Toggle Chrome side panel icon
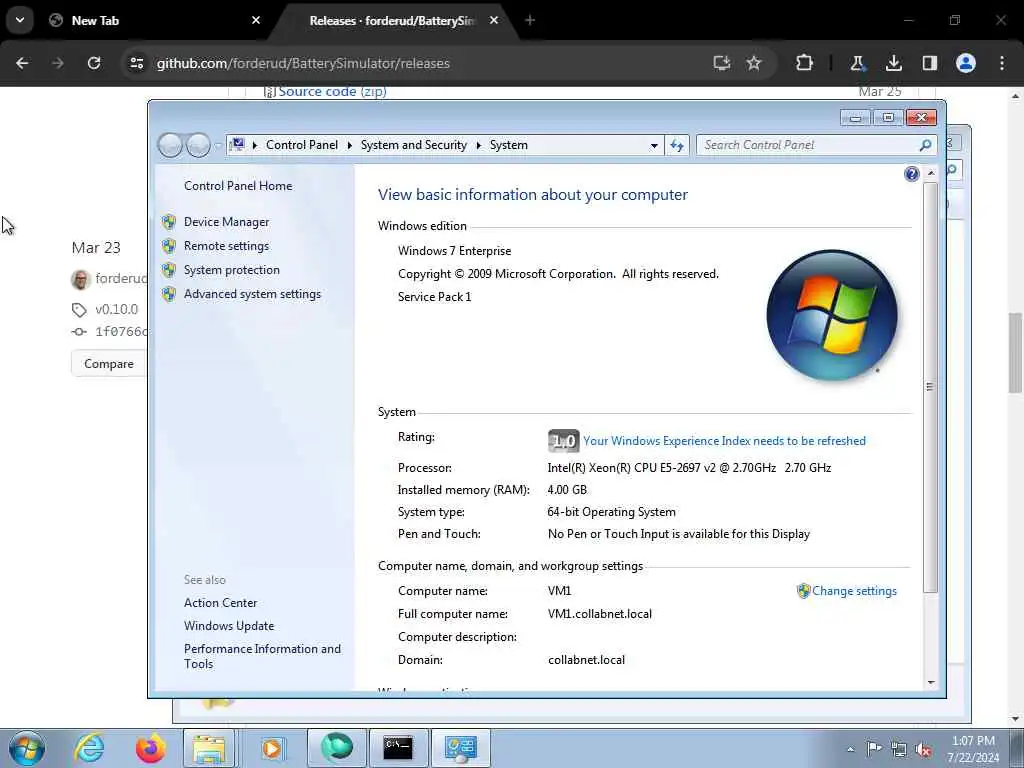Screen dimensions: 1024x768 [929, 63]
